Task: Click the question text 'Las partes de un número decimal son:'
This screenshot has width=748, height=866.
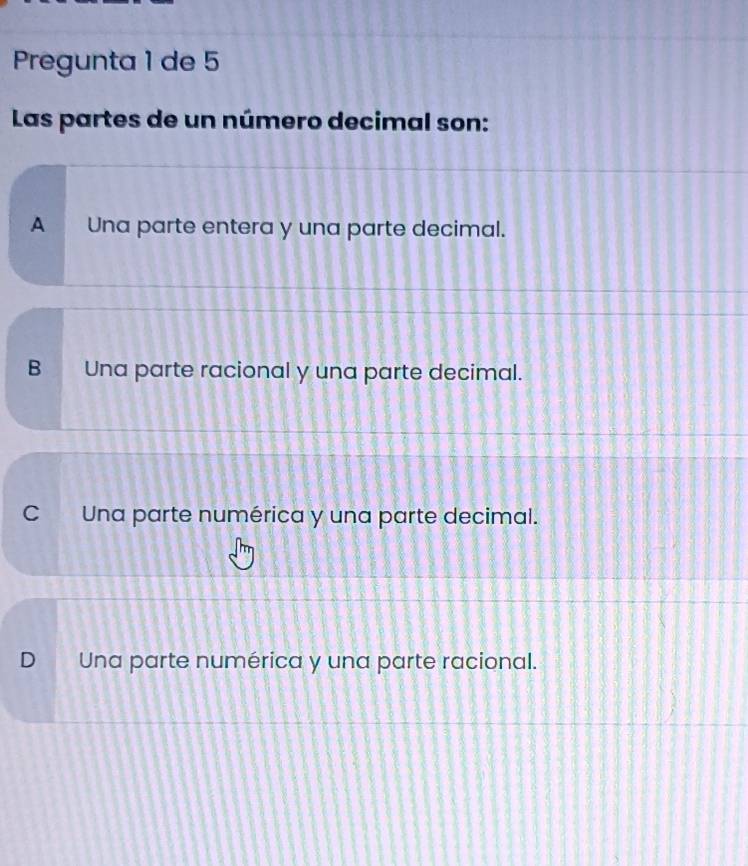Action: coord(250,124)
